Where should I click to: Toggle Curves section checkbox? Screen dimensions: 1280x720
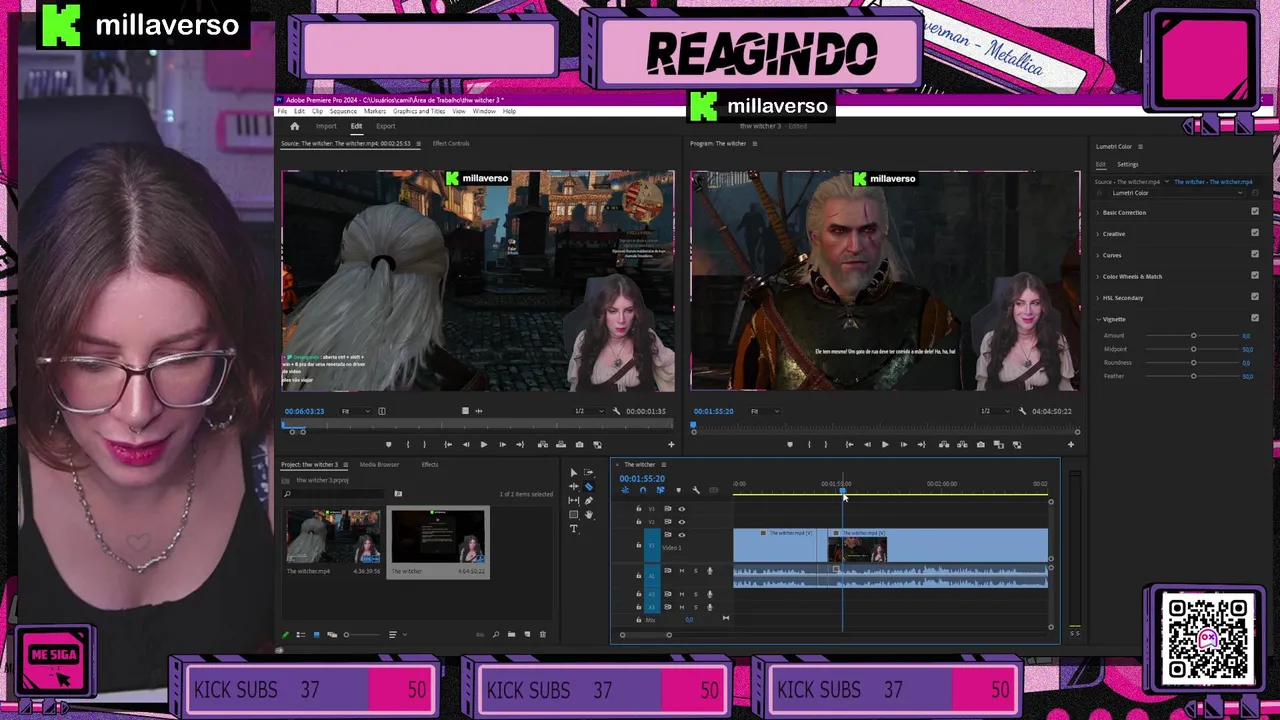[1255, 254]
